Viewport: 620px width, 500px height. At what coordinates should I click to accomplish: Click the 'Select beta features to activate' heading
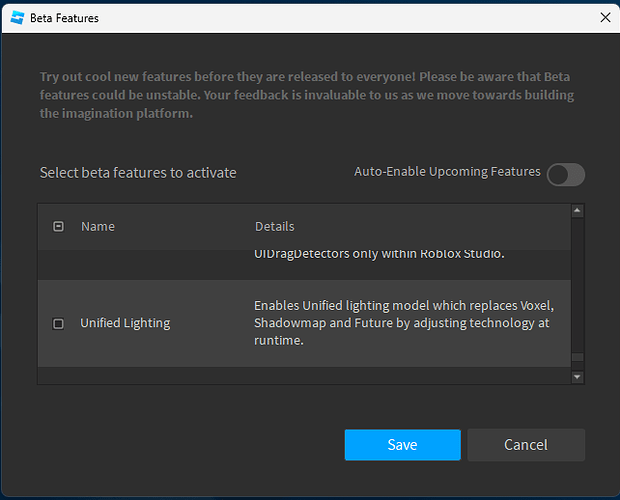click(x=138, y=173)
